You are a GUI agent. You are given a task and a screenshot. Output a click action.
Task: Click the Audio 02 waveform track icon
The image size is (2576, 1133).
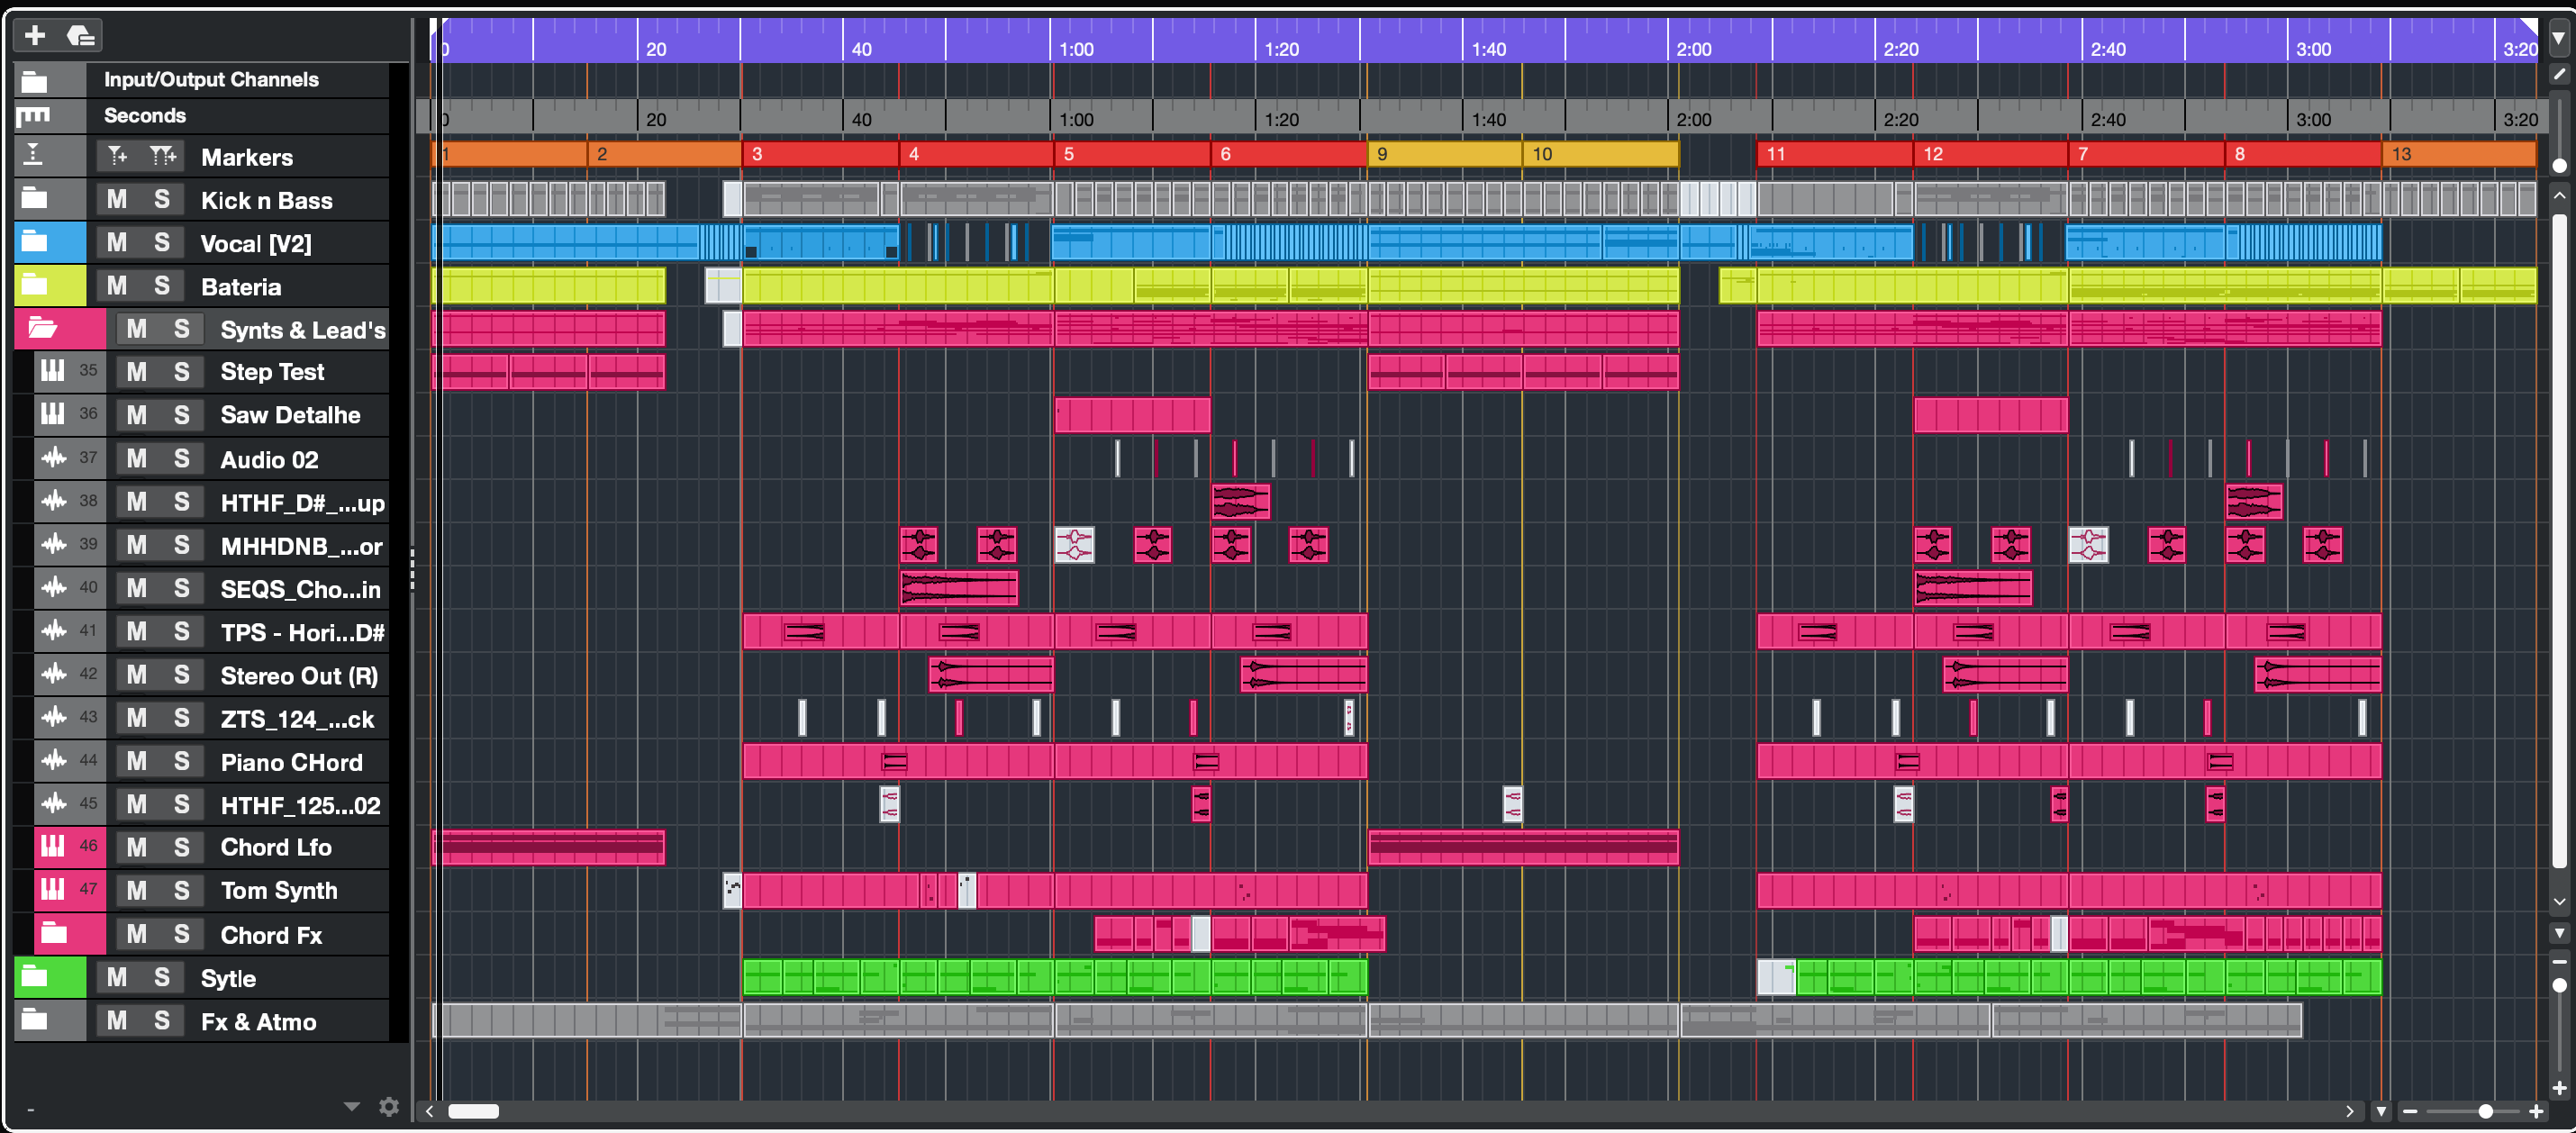[x=53, y=459]
